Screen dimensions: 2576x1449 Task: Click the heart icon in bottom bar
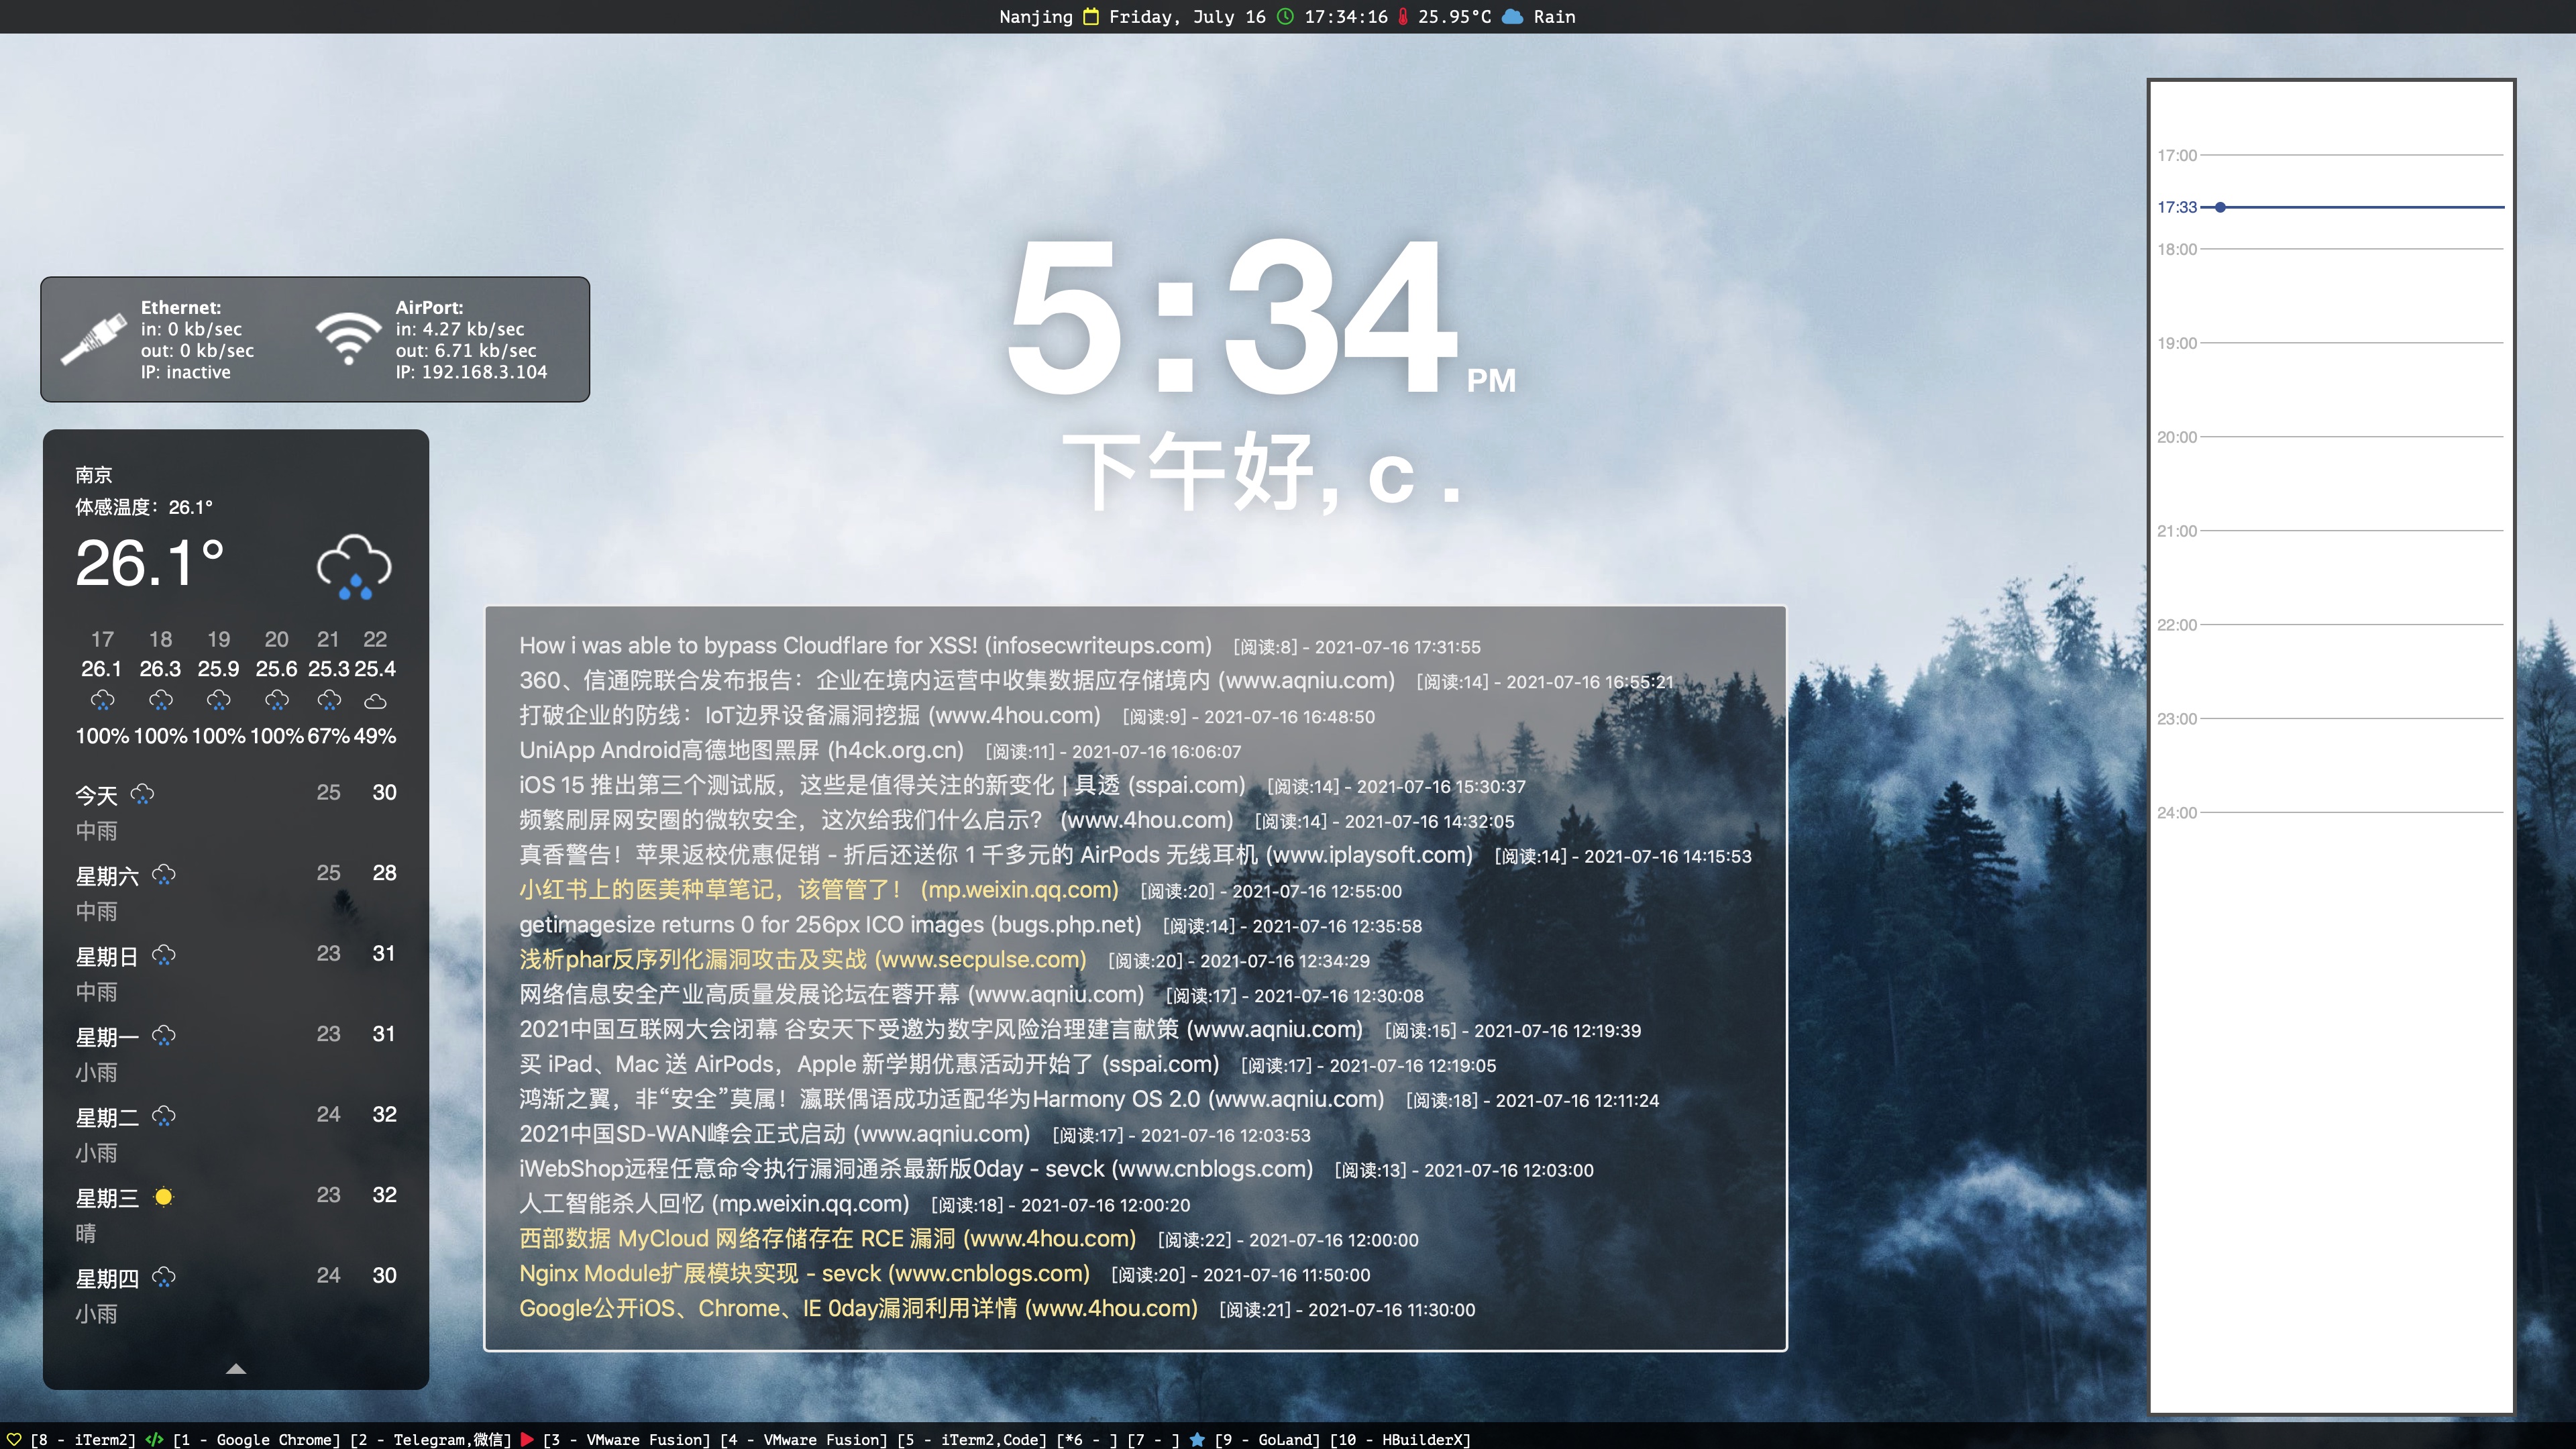tap(14, 1439)
